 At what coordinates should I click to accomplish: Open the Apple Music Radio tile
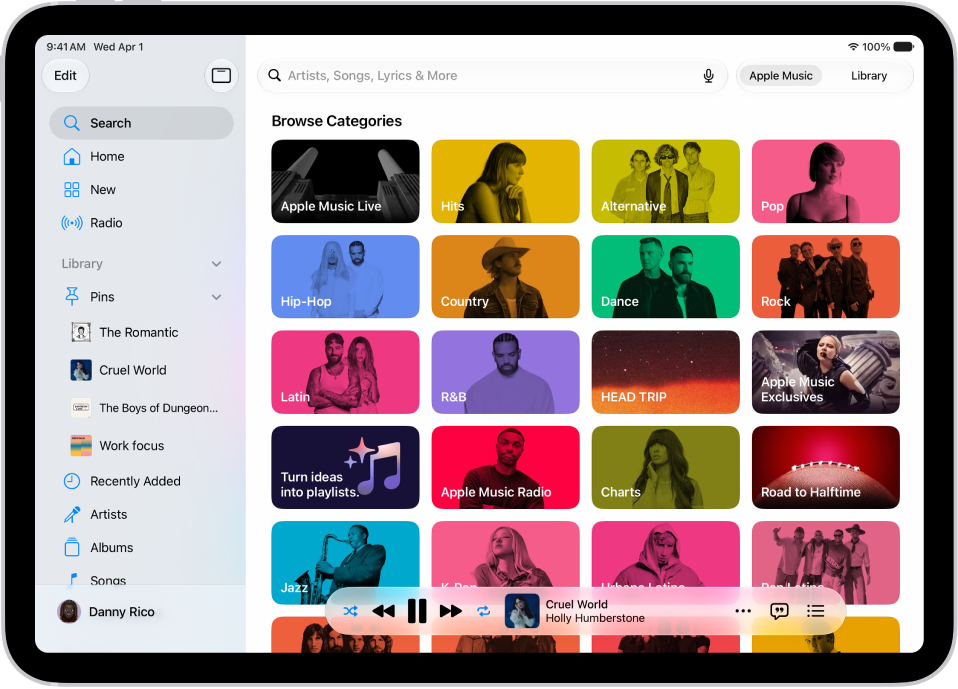point(505,467)
